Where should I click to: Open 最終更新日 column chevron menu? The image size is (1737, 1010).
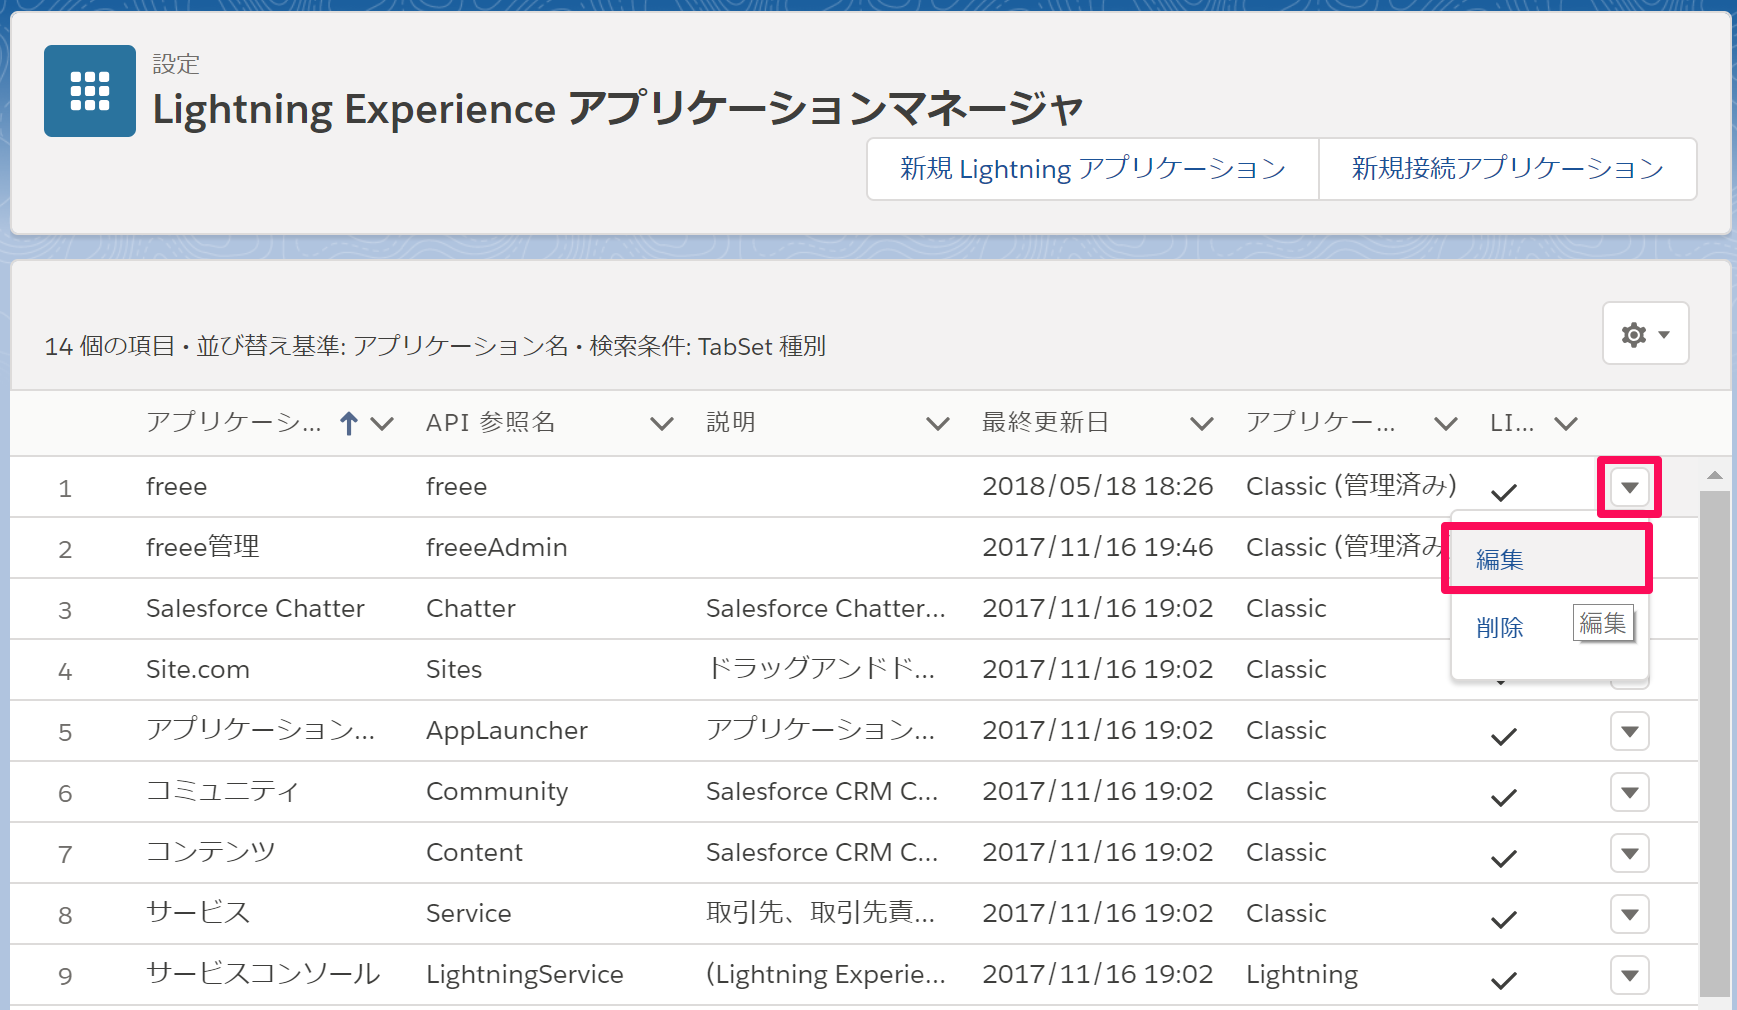point(1202,424)
